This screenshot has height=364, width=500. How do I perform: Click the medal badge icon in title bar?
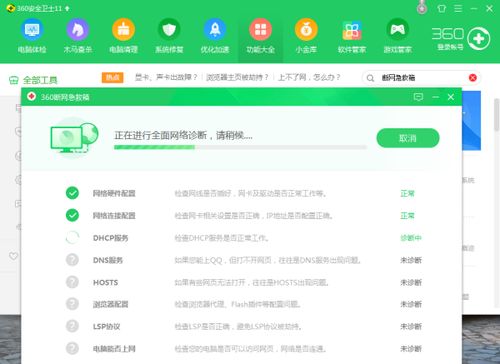pyautogui.click(x=422, y=7)
